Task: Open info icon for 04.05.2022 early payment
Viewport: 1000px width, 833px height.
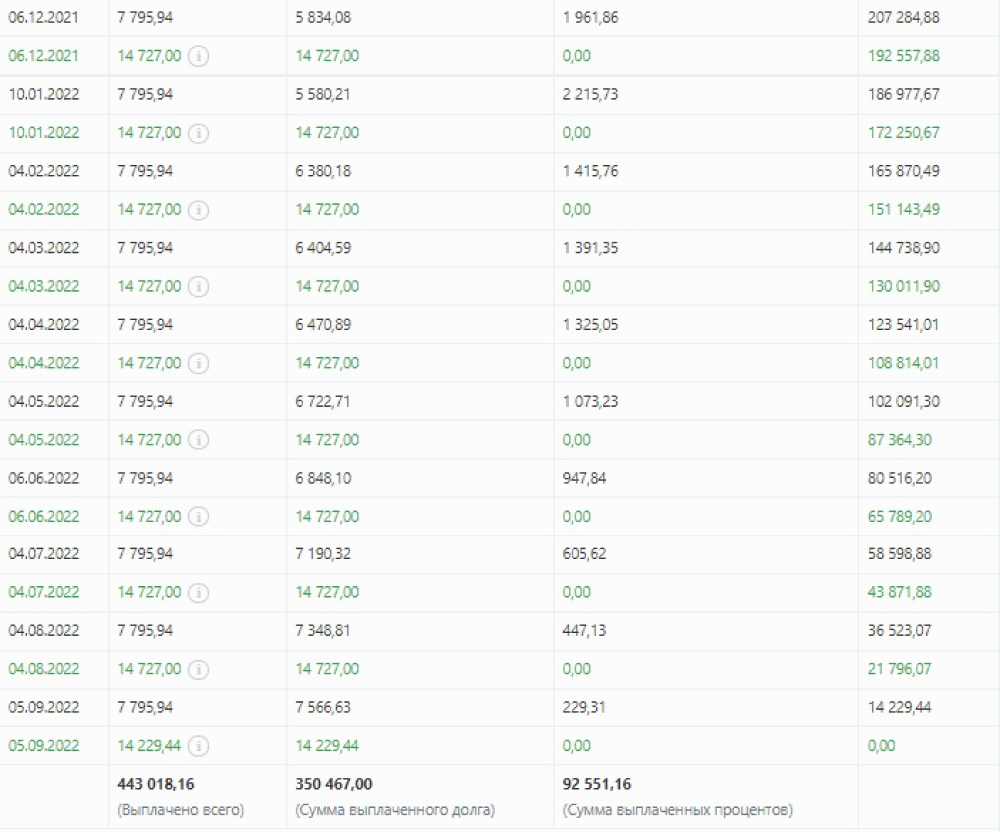Action: tap(198, 439)
